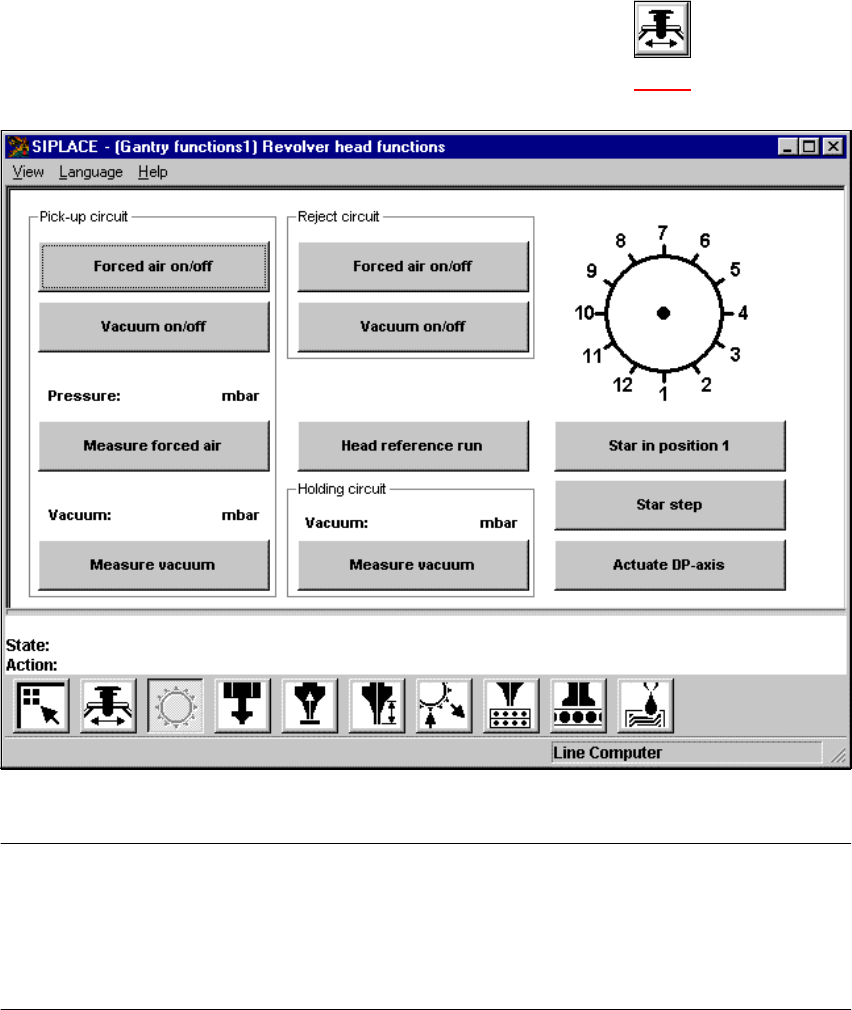The height and width of the screenshot is (1010, 852).
Task: Minimize the SIPLACE window
Action: [x=787, y=147]
